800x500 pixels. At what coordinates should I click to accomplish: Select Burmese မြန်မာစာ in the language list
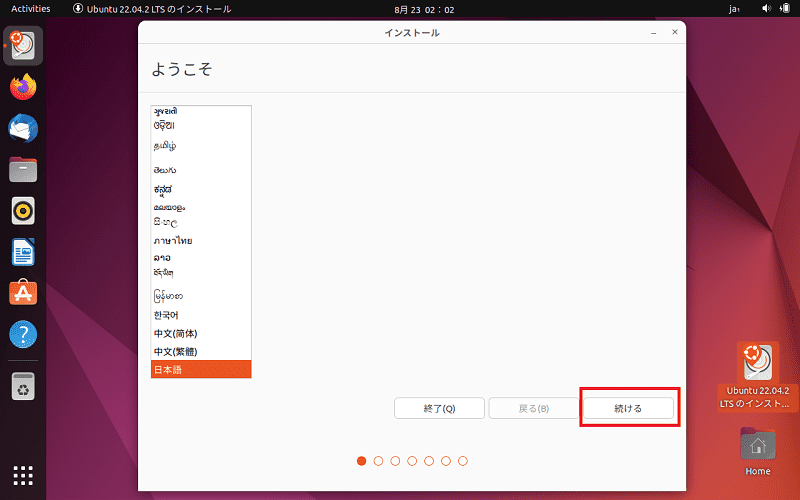click(201, 295)
